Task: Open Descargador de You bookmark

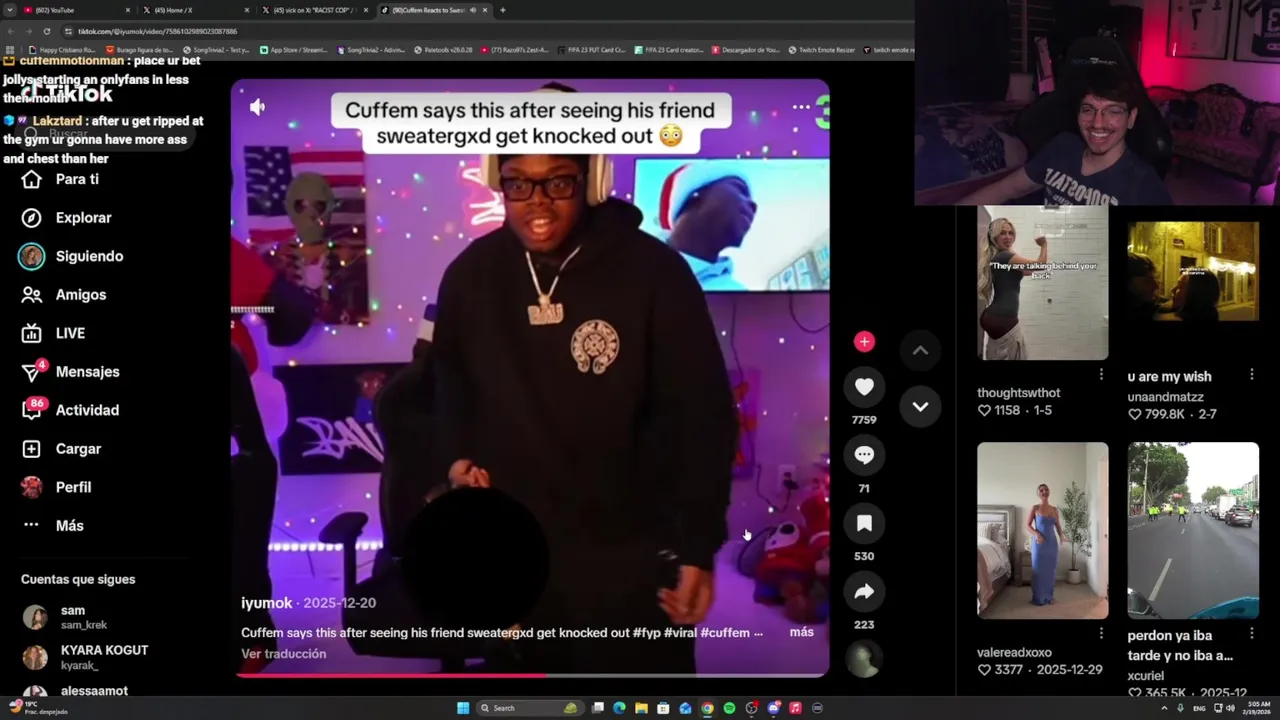Action: [746, 49]
